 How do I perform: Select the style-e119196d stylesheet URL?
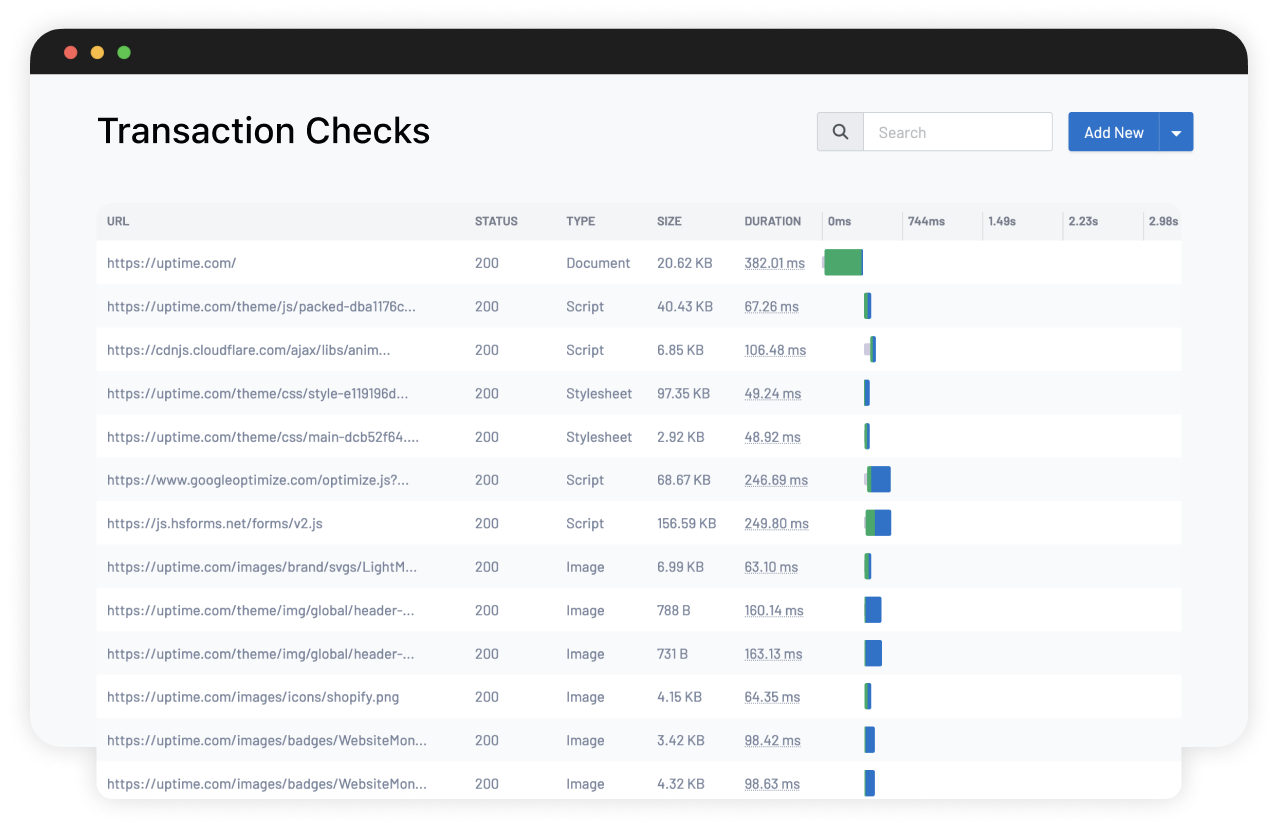(257, 394)
